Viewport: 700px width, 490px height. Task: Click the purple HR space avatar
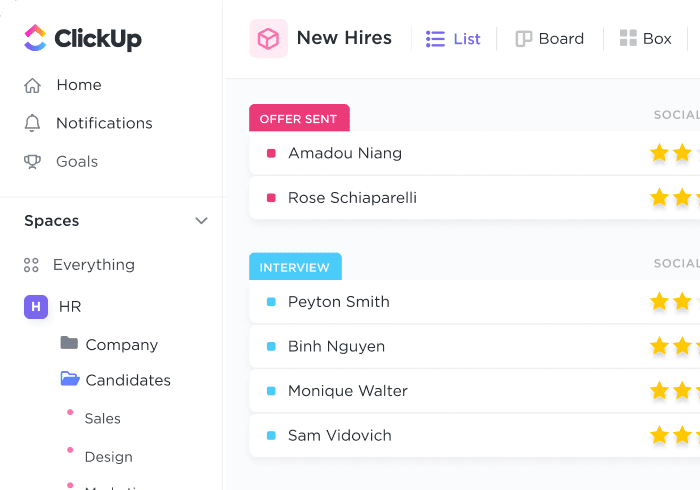tap(36, 307)
